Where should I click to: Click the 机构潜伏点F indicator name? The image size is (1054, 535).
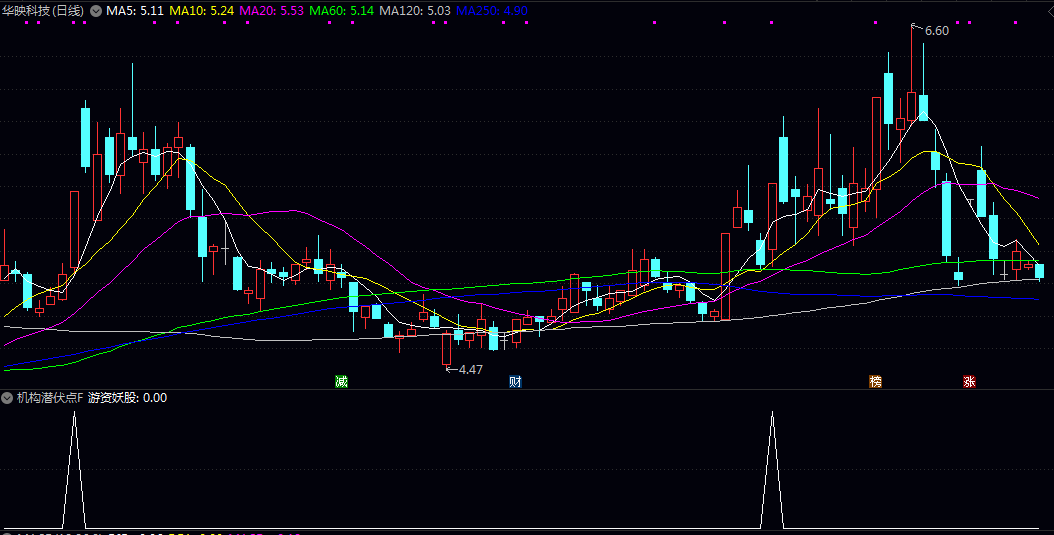[49, 397]
